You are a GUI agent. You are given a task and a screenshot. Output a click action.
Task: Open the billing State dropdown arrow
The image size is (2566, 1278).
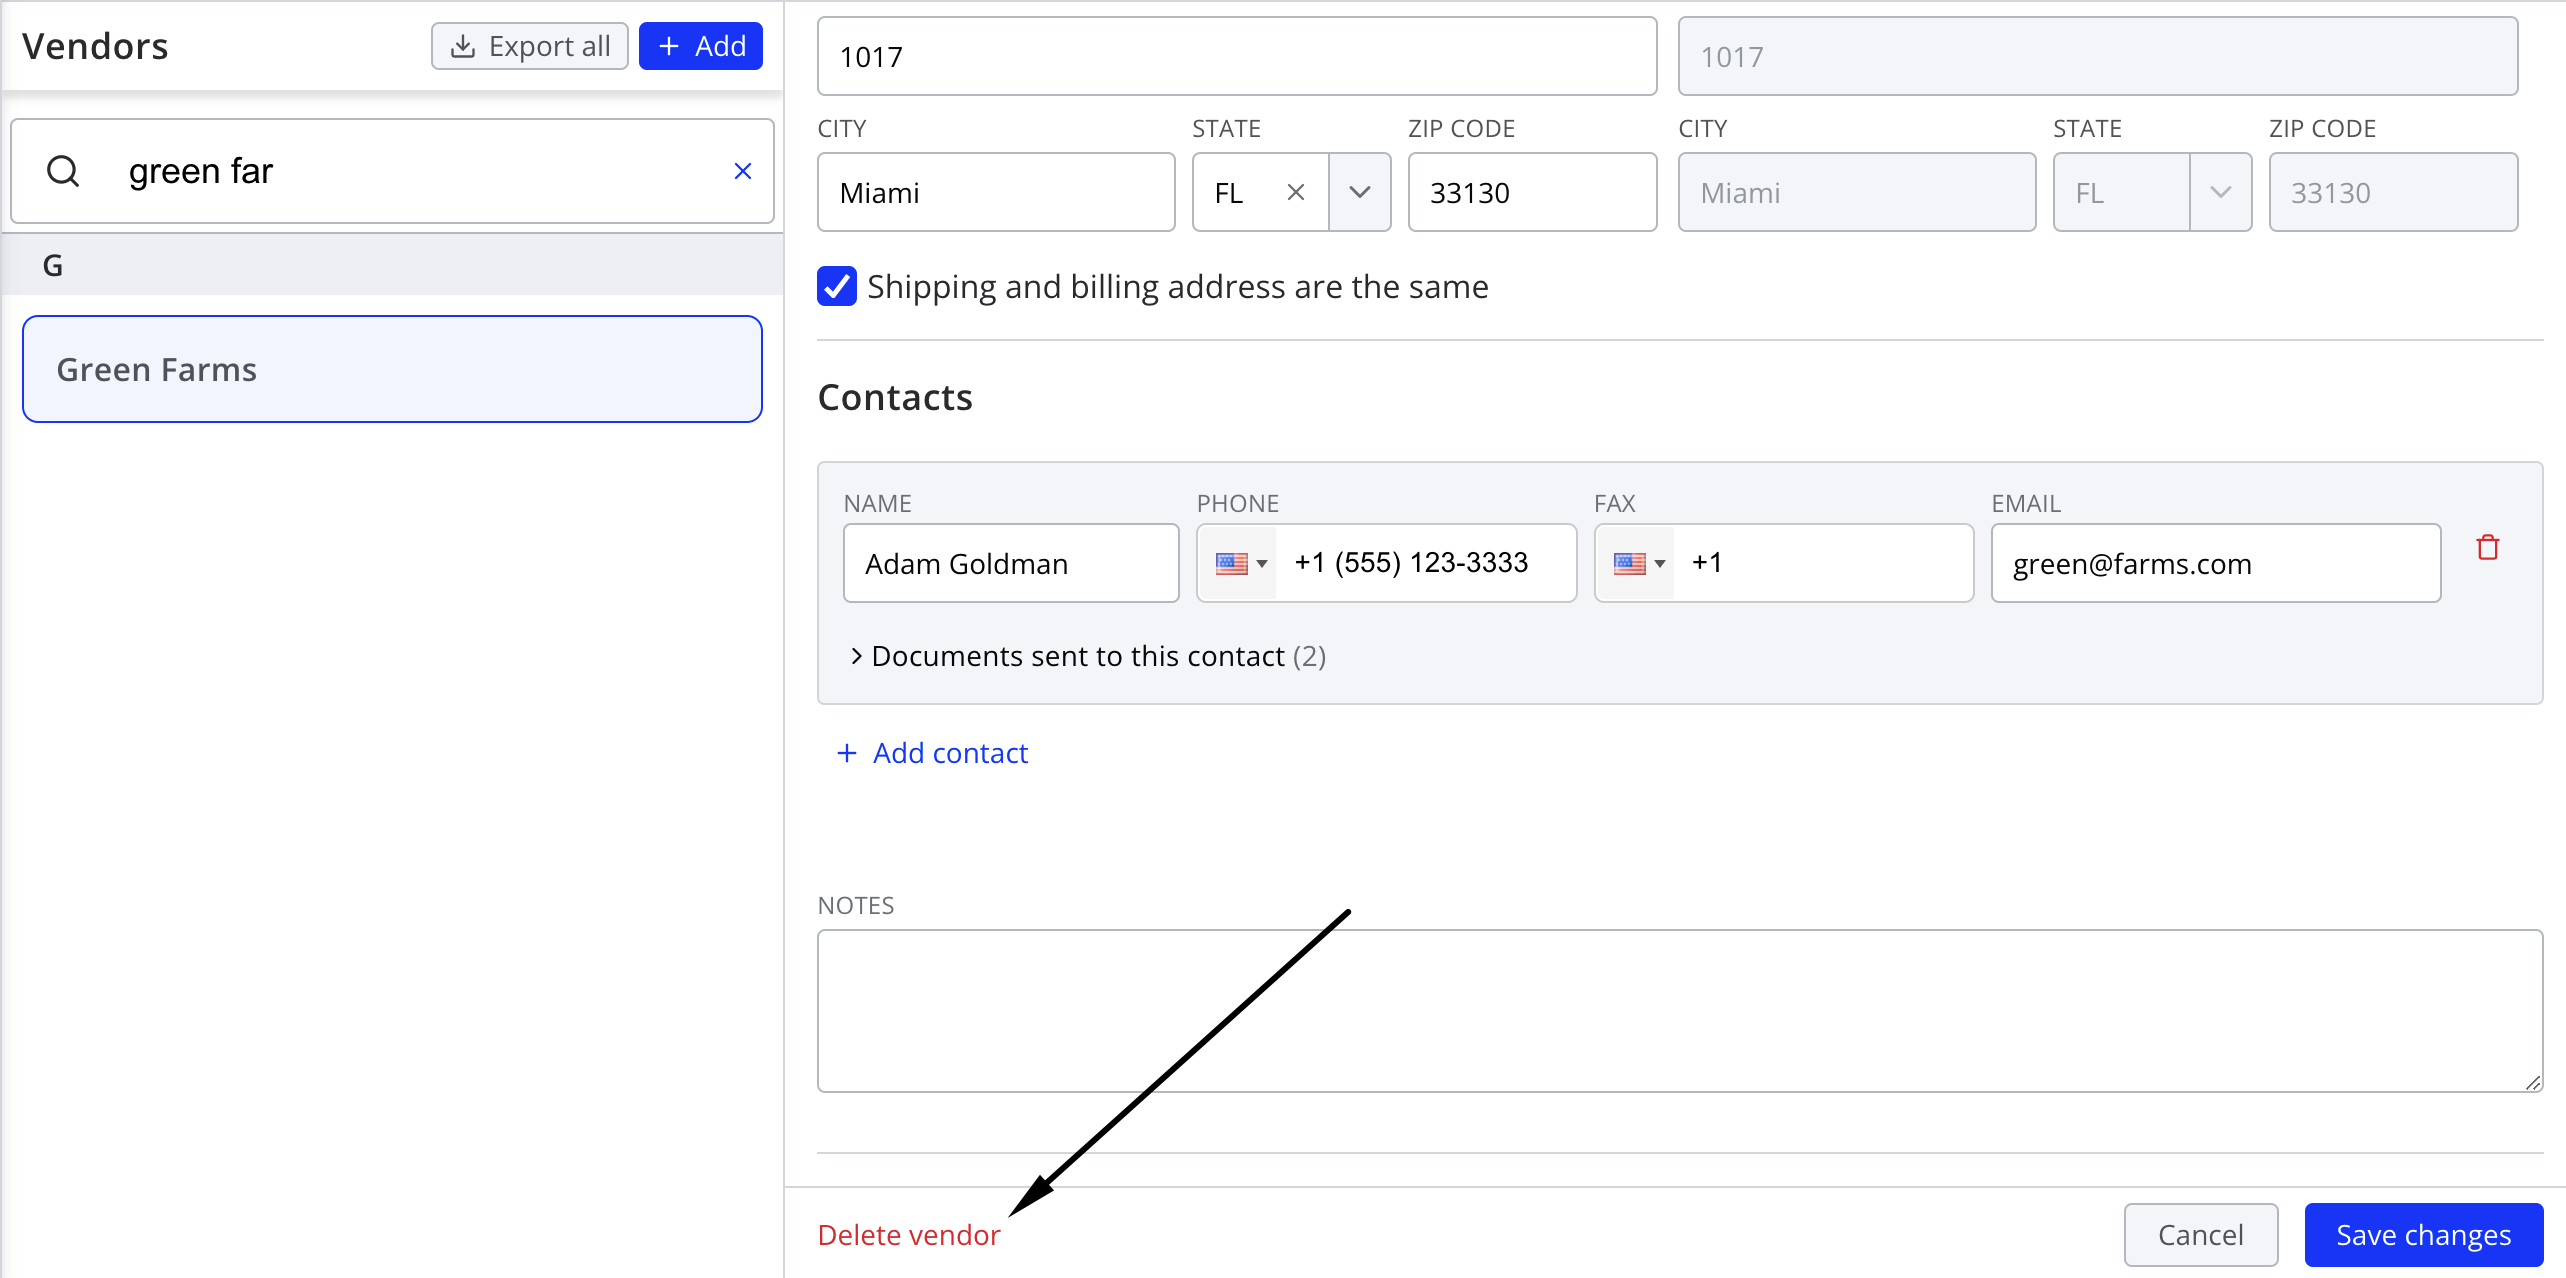[2220, 192]
